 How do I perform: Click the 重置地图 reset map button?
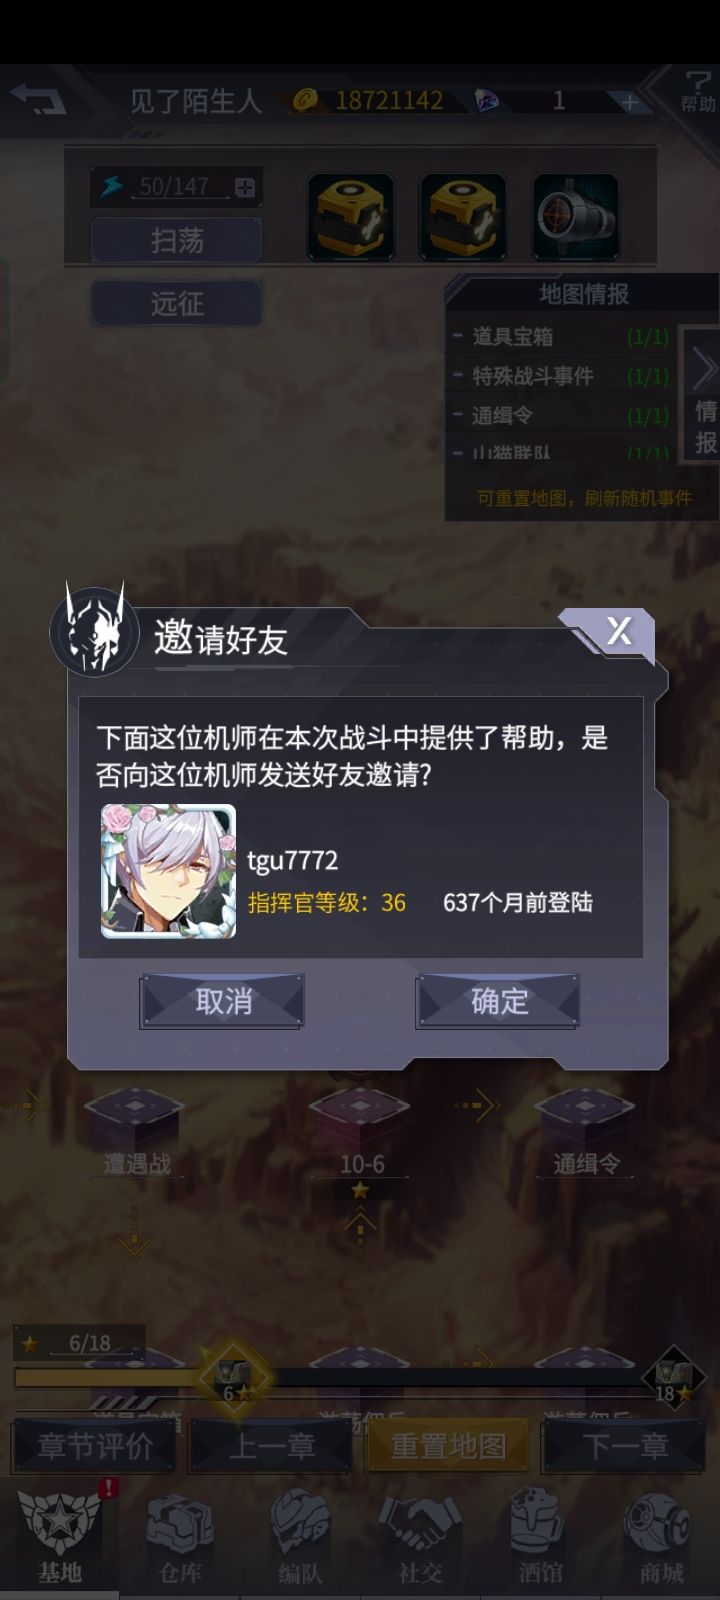point(448,1446)
